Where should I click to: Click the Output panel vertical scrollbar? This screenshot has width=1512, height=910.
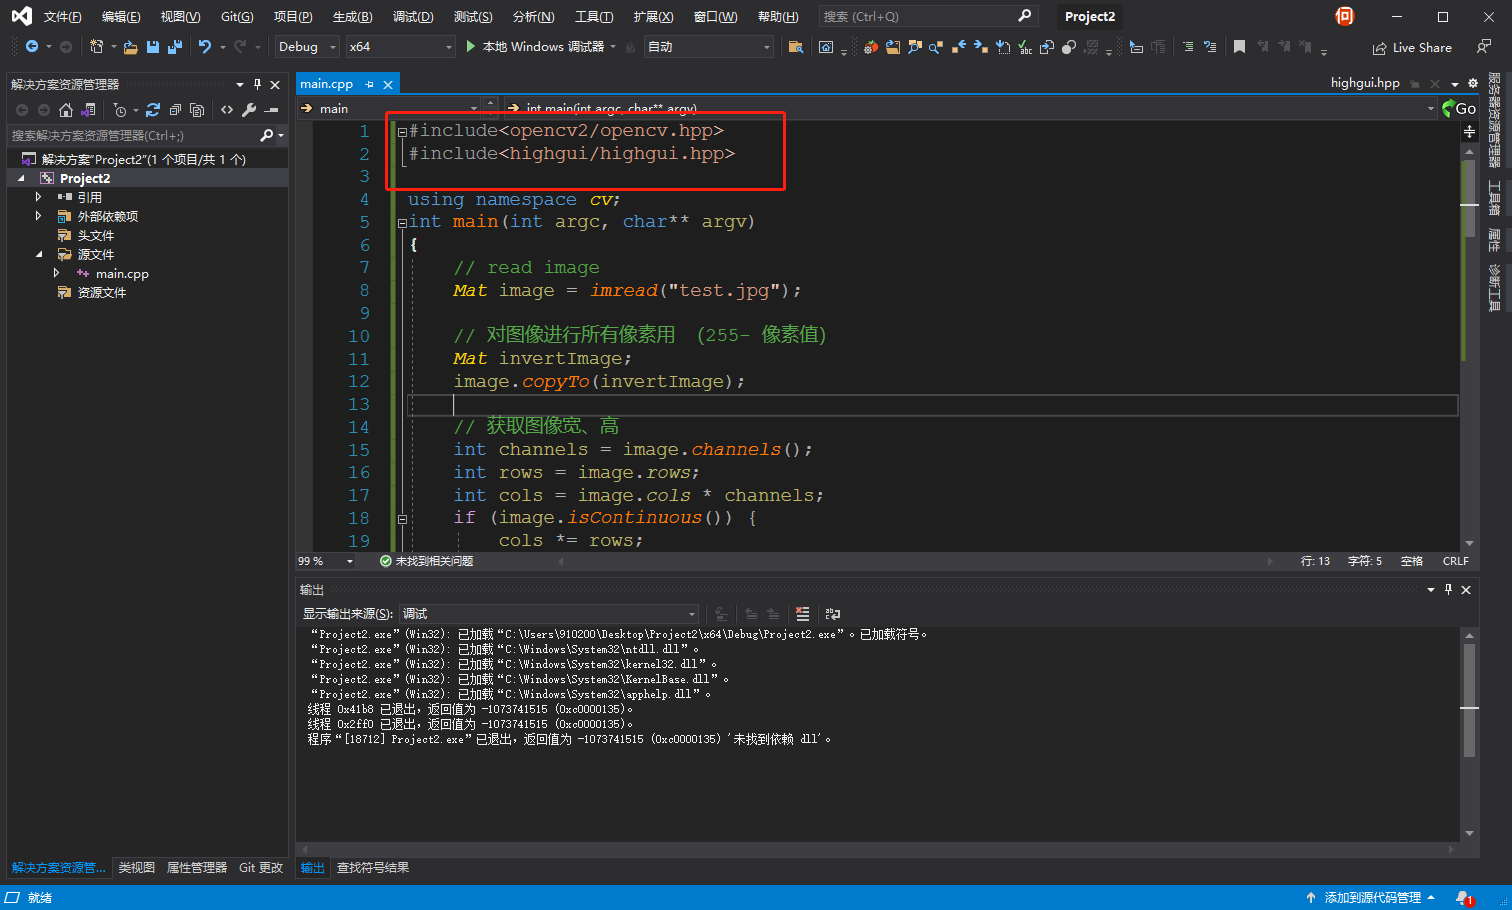point(1469,733)
